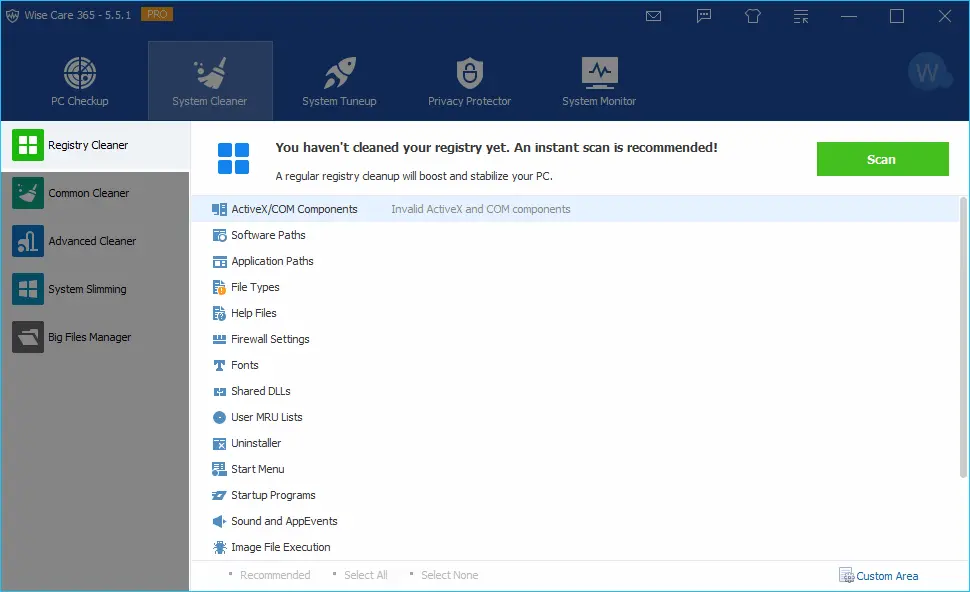
Task: Select the Uninstaller entry
Action: 256,443
